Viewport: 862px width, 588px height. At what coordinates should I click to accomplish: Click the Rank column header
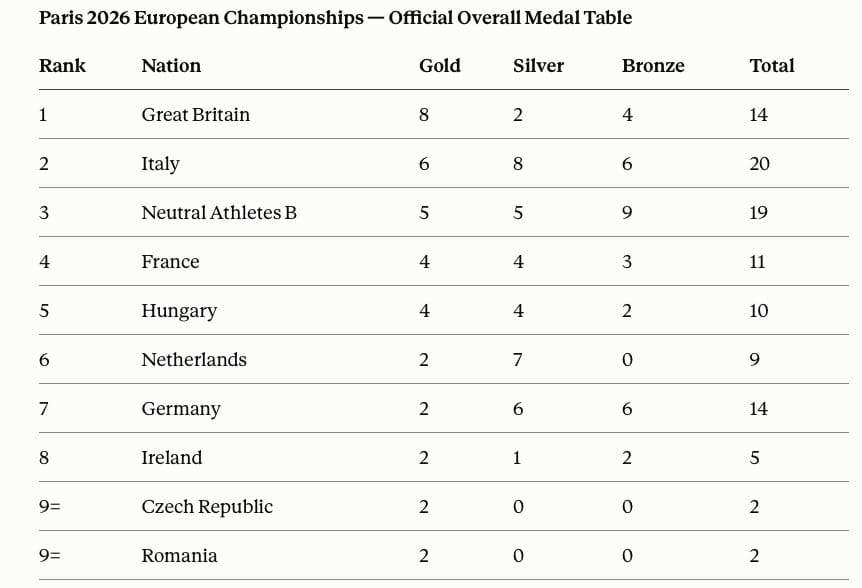[62, 66]
